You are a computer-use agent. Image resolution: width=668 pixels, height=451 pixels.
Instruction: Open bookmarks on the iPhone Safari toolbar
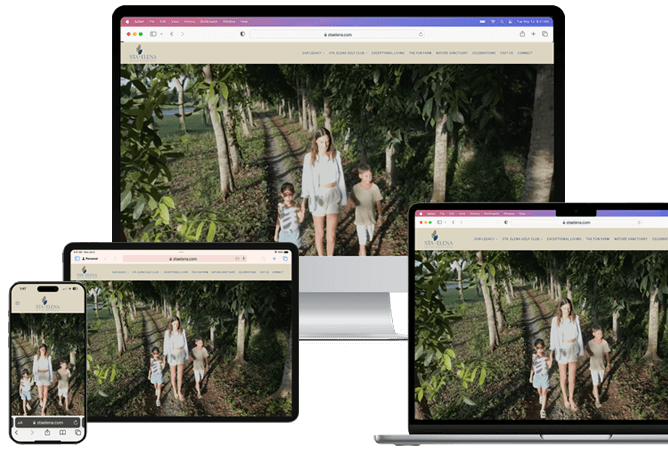63,433
